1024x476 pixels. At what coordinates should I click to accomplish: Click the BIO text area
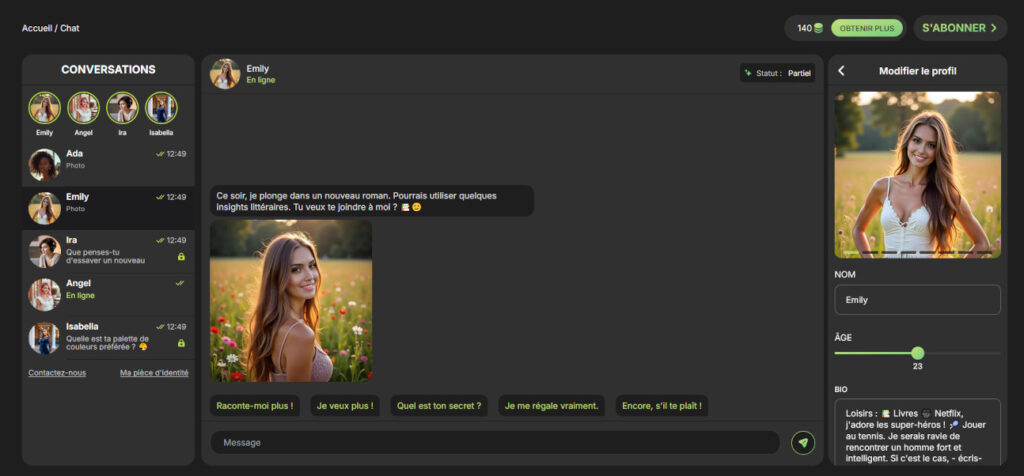918,432
